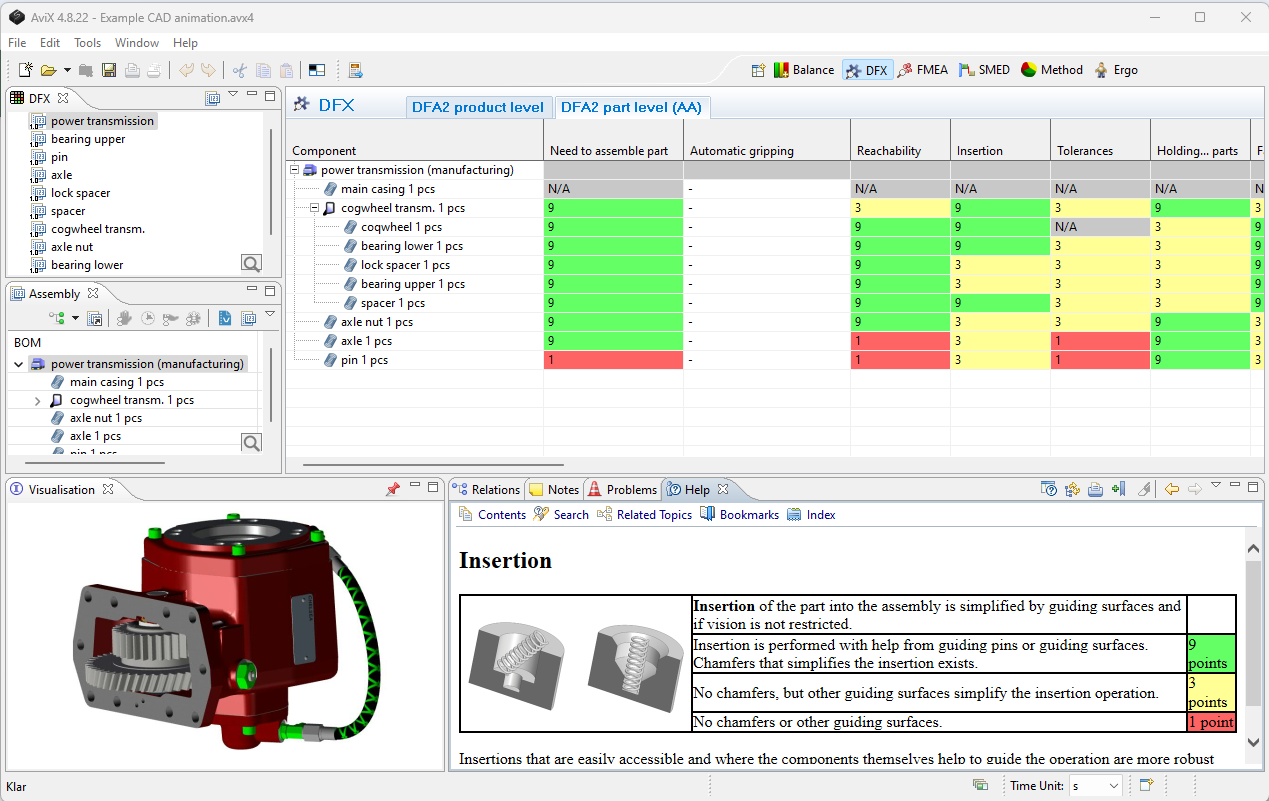Open the SMED perspective
Screen dimensions: 1269x801
[984, 70]
